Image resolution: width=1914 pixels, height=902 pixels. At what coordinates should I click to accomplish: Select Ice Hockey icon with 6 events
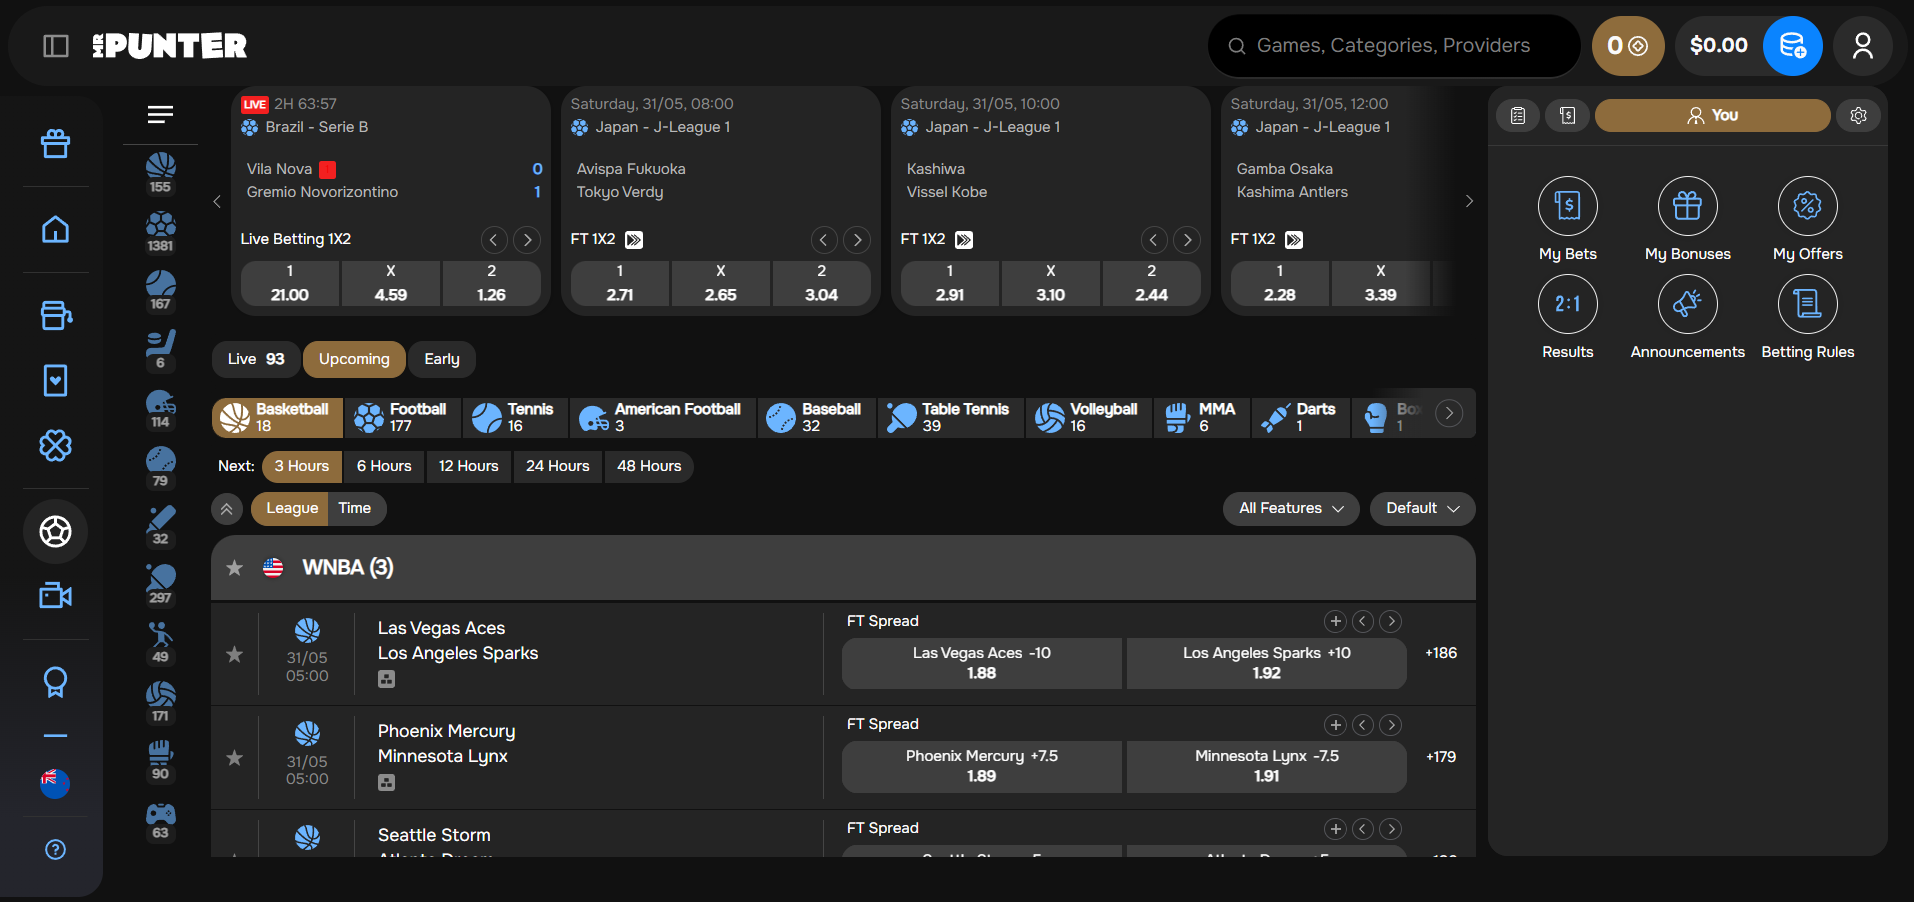160,349
